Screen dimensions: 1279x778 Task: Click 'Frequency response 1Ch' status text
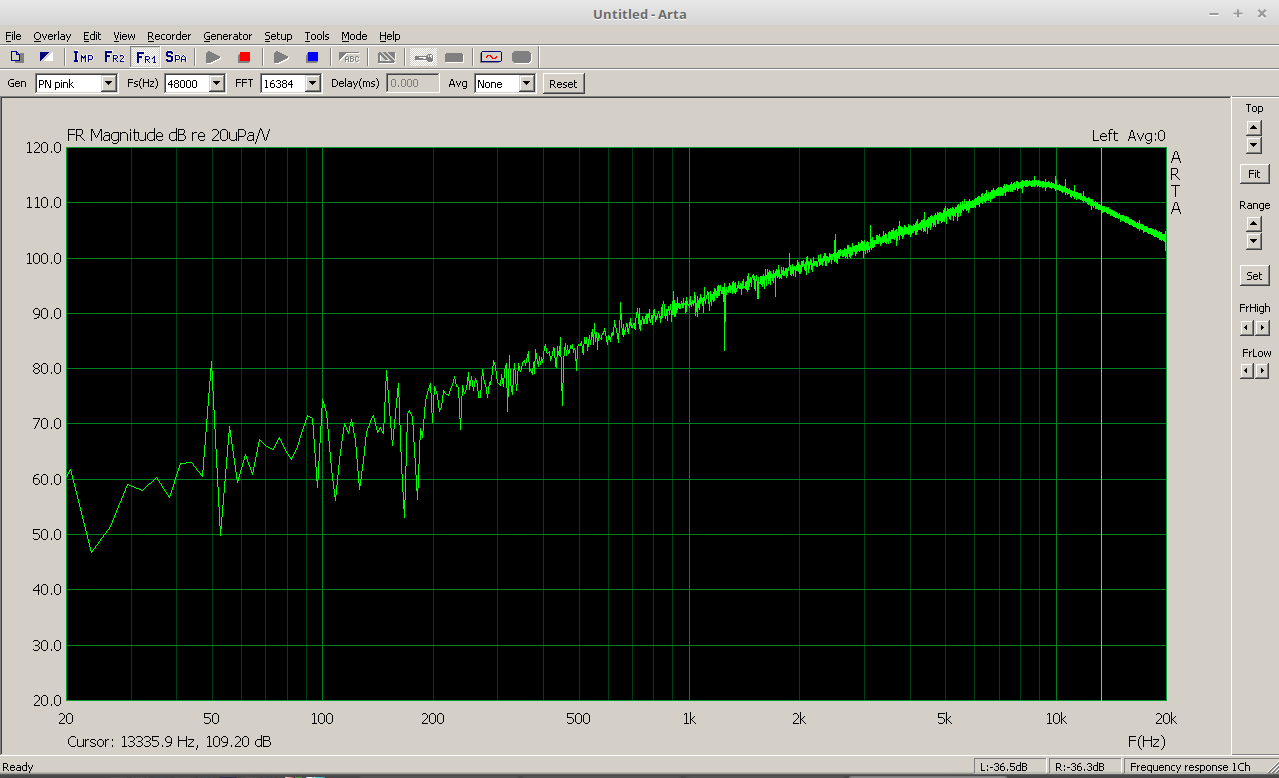point(1190,767)
